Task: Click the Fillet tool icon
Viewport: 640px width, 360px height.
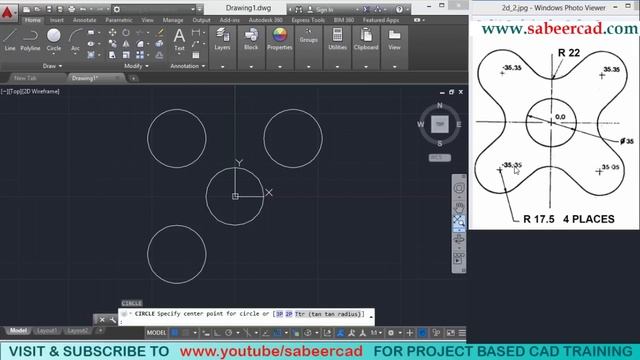Action: [140, 44]
